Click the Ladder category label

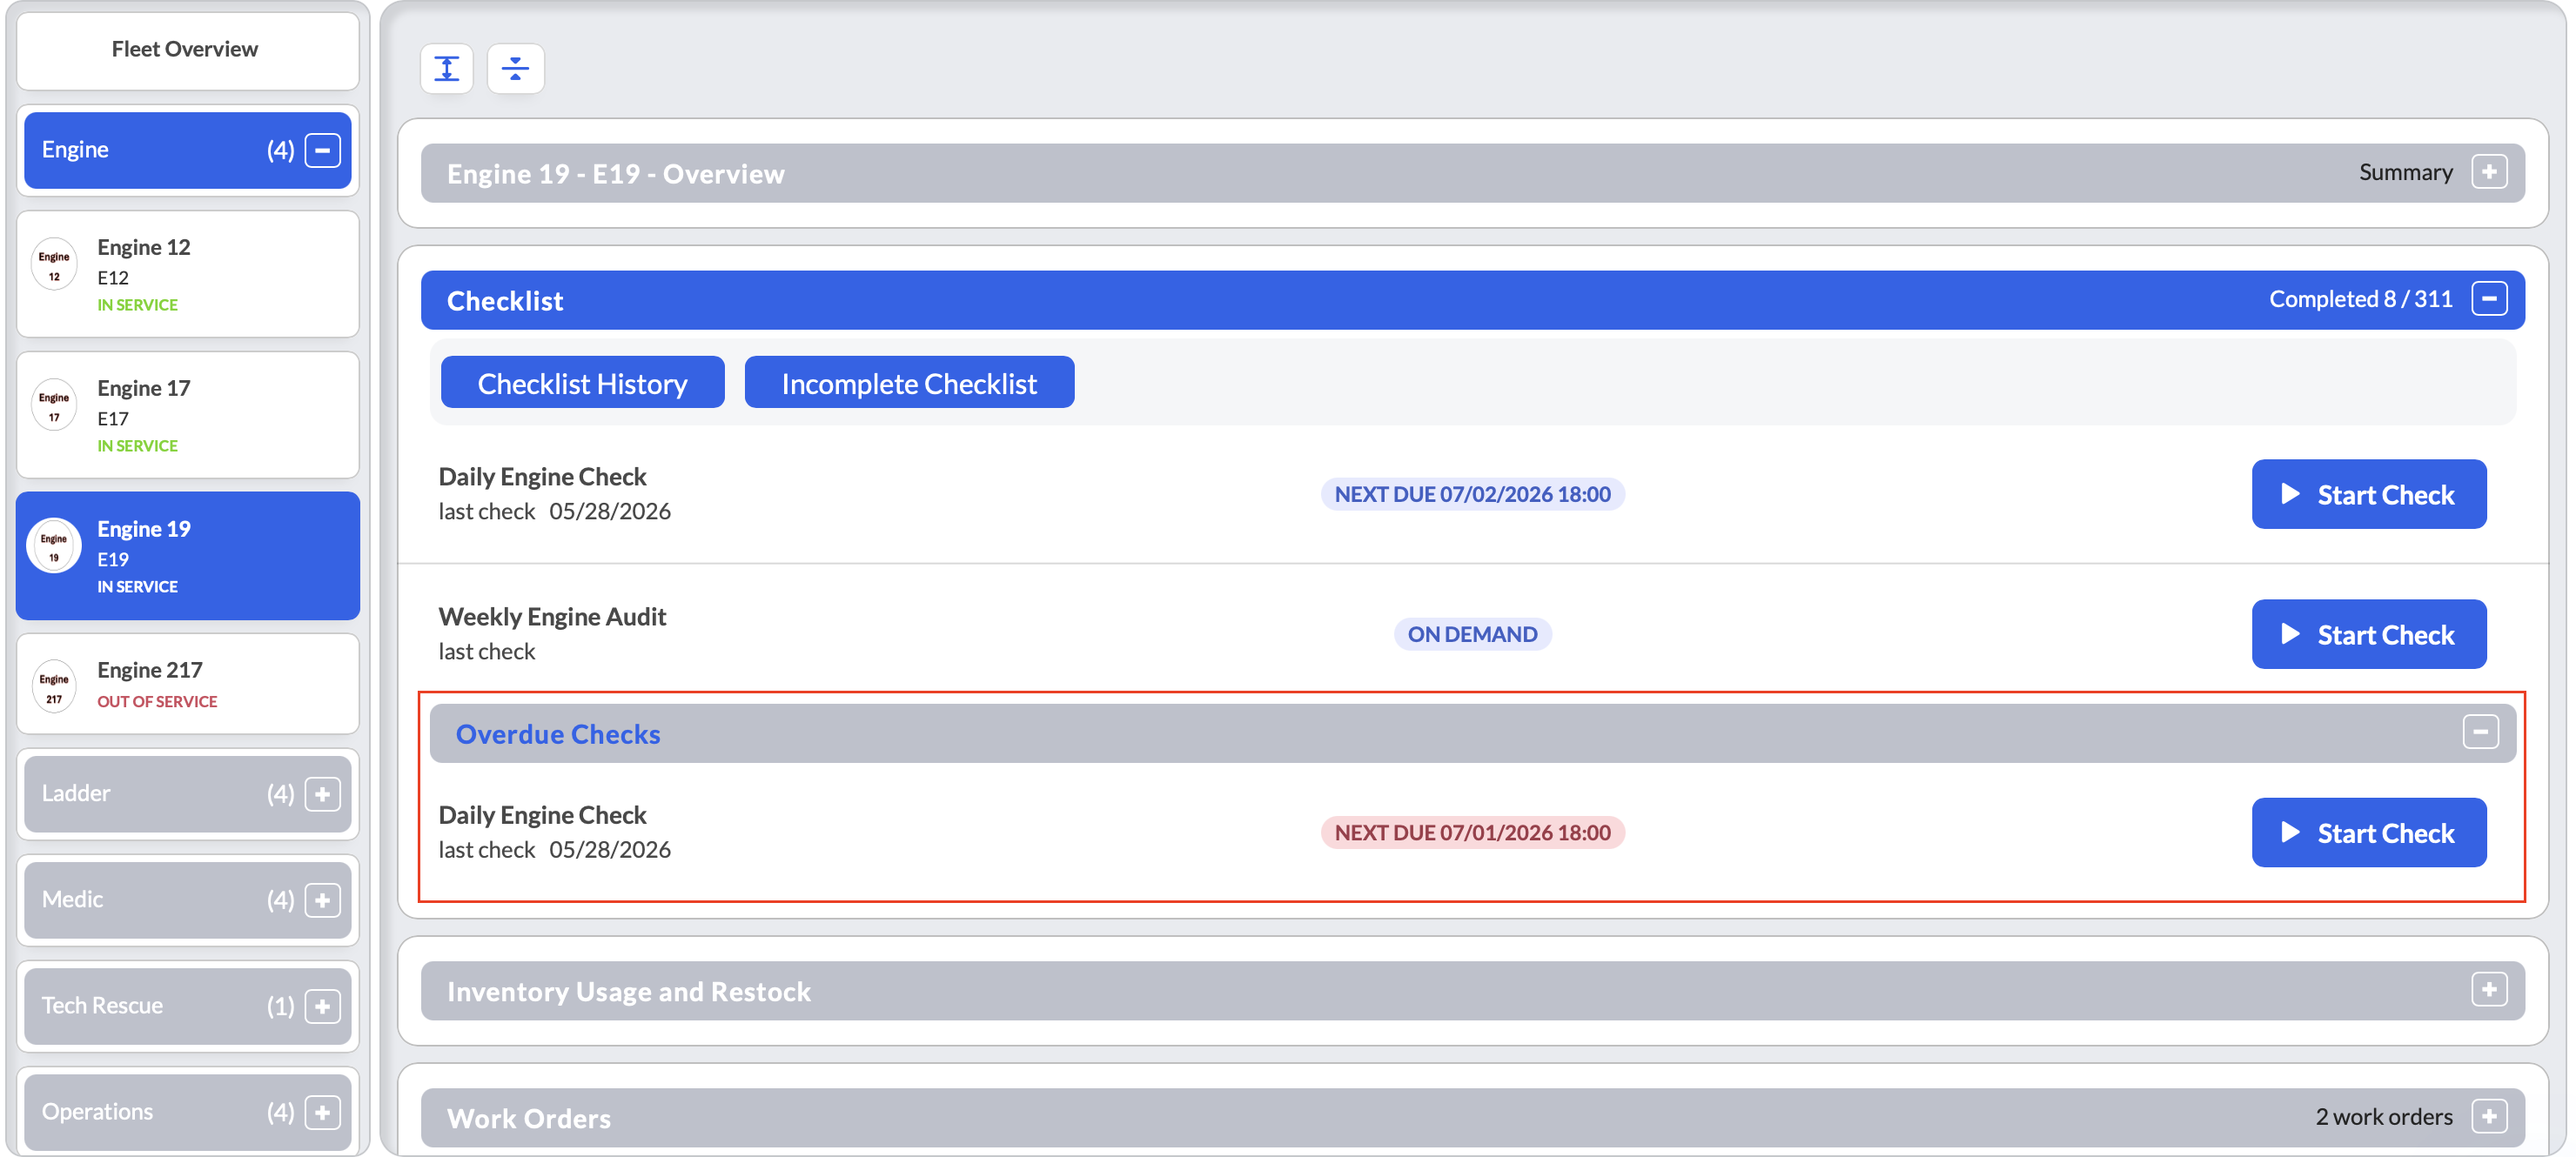[x=76, y=794]
